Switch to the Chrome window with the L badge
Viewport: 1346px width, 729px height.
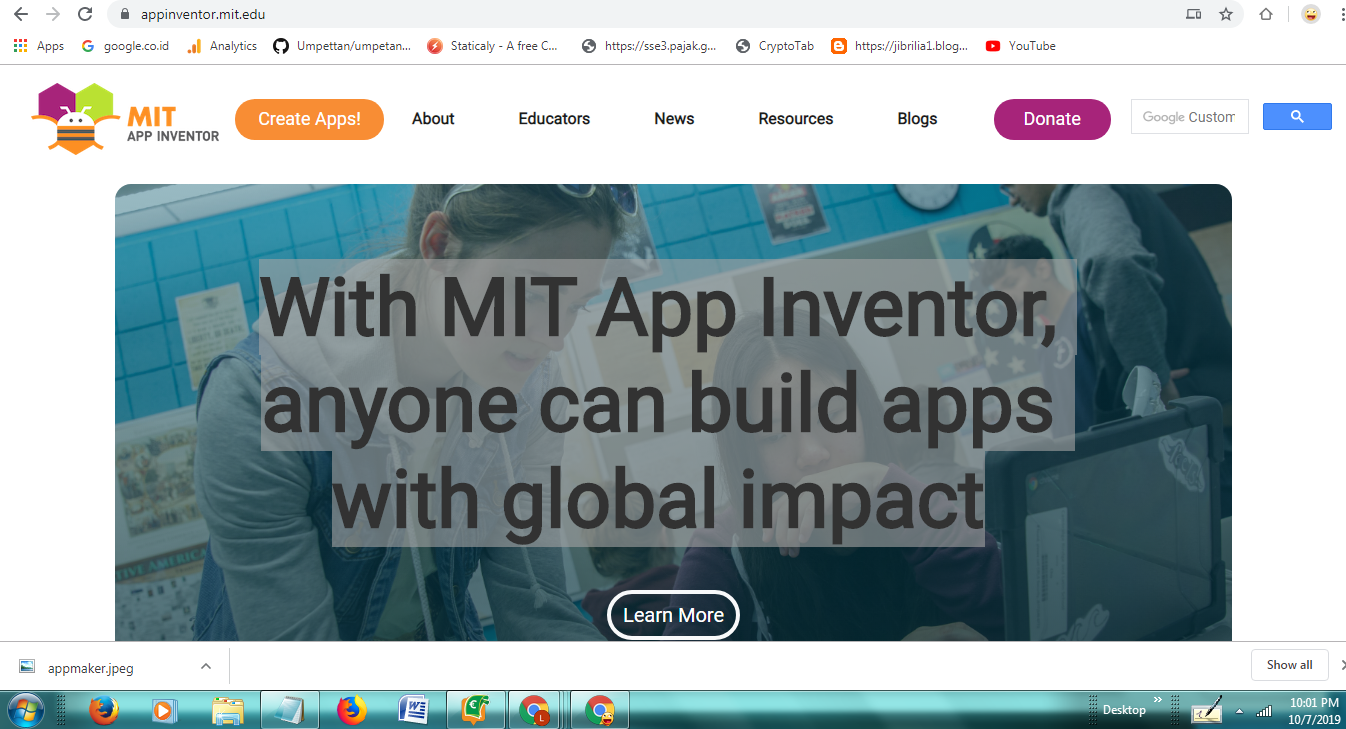535,710
